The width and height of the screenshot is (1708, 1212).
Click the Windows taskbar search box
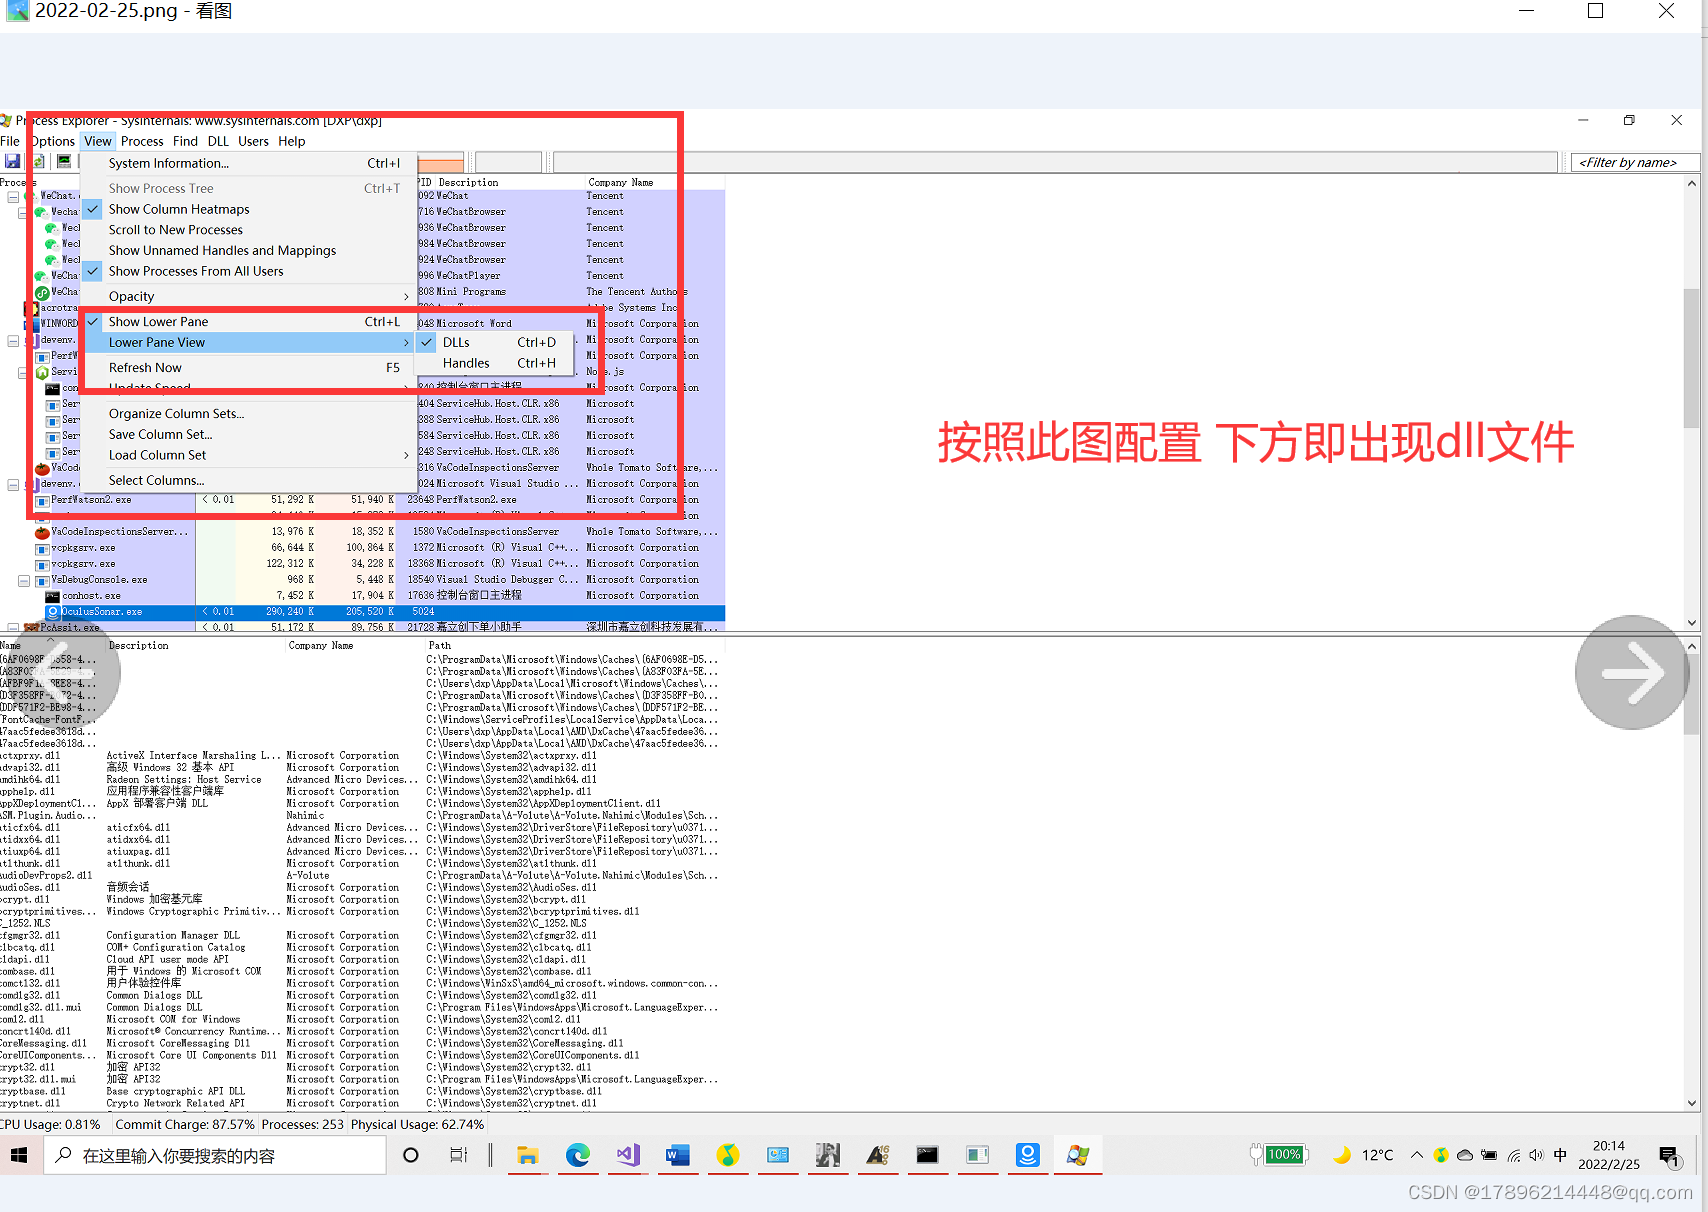click(214, 1155)
